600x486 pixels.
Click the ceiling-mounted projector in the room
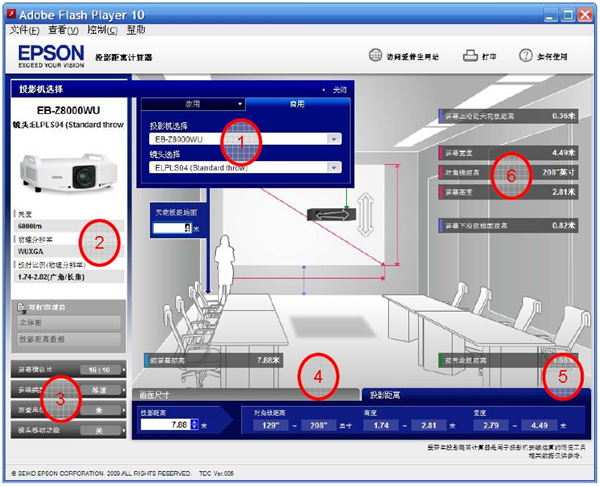(x=331, y=214)
